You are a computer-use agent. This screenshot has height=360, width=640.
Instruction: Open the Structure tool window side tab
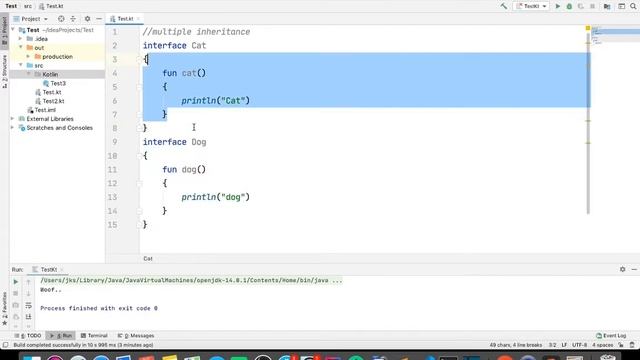pyautogui.click(x=4, y=71)
